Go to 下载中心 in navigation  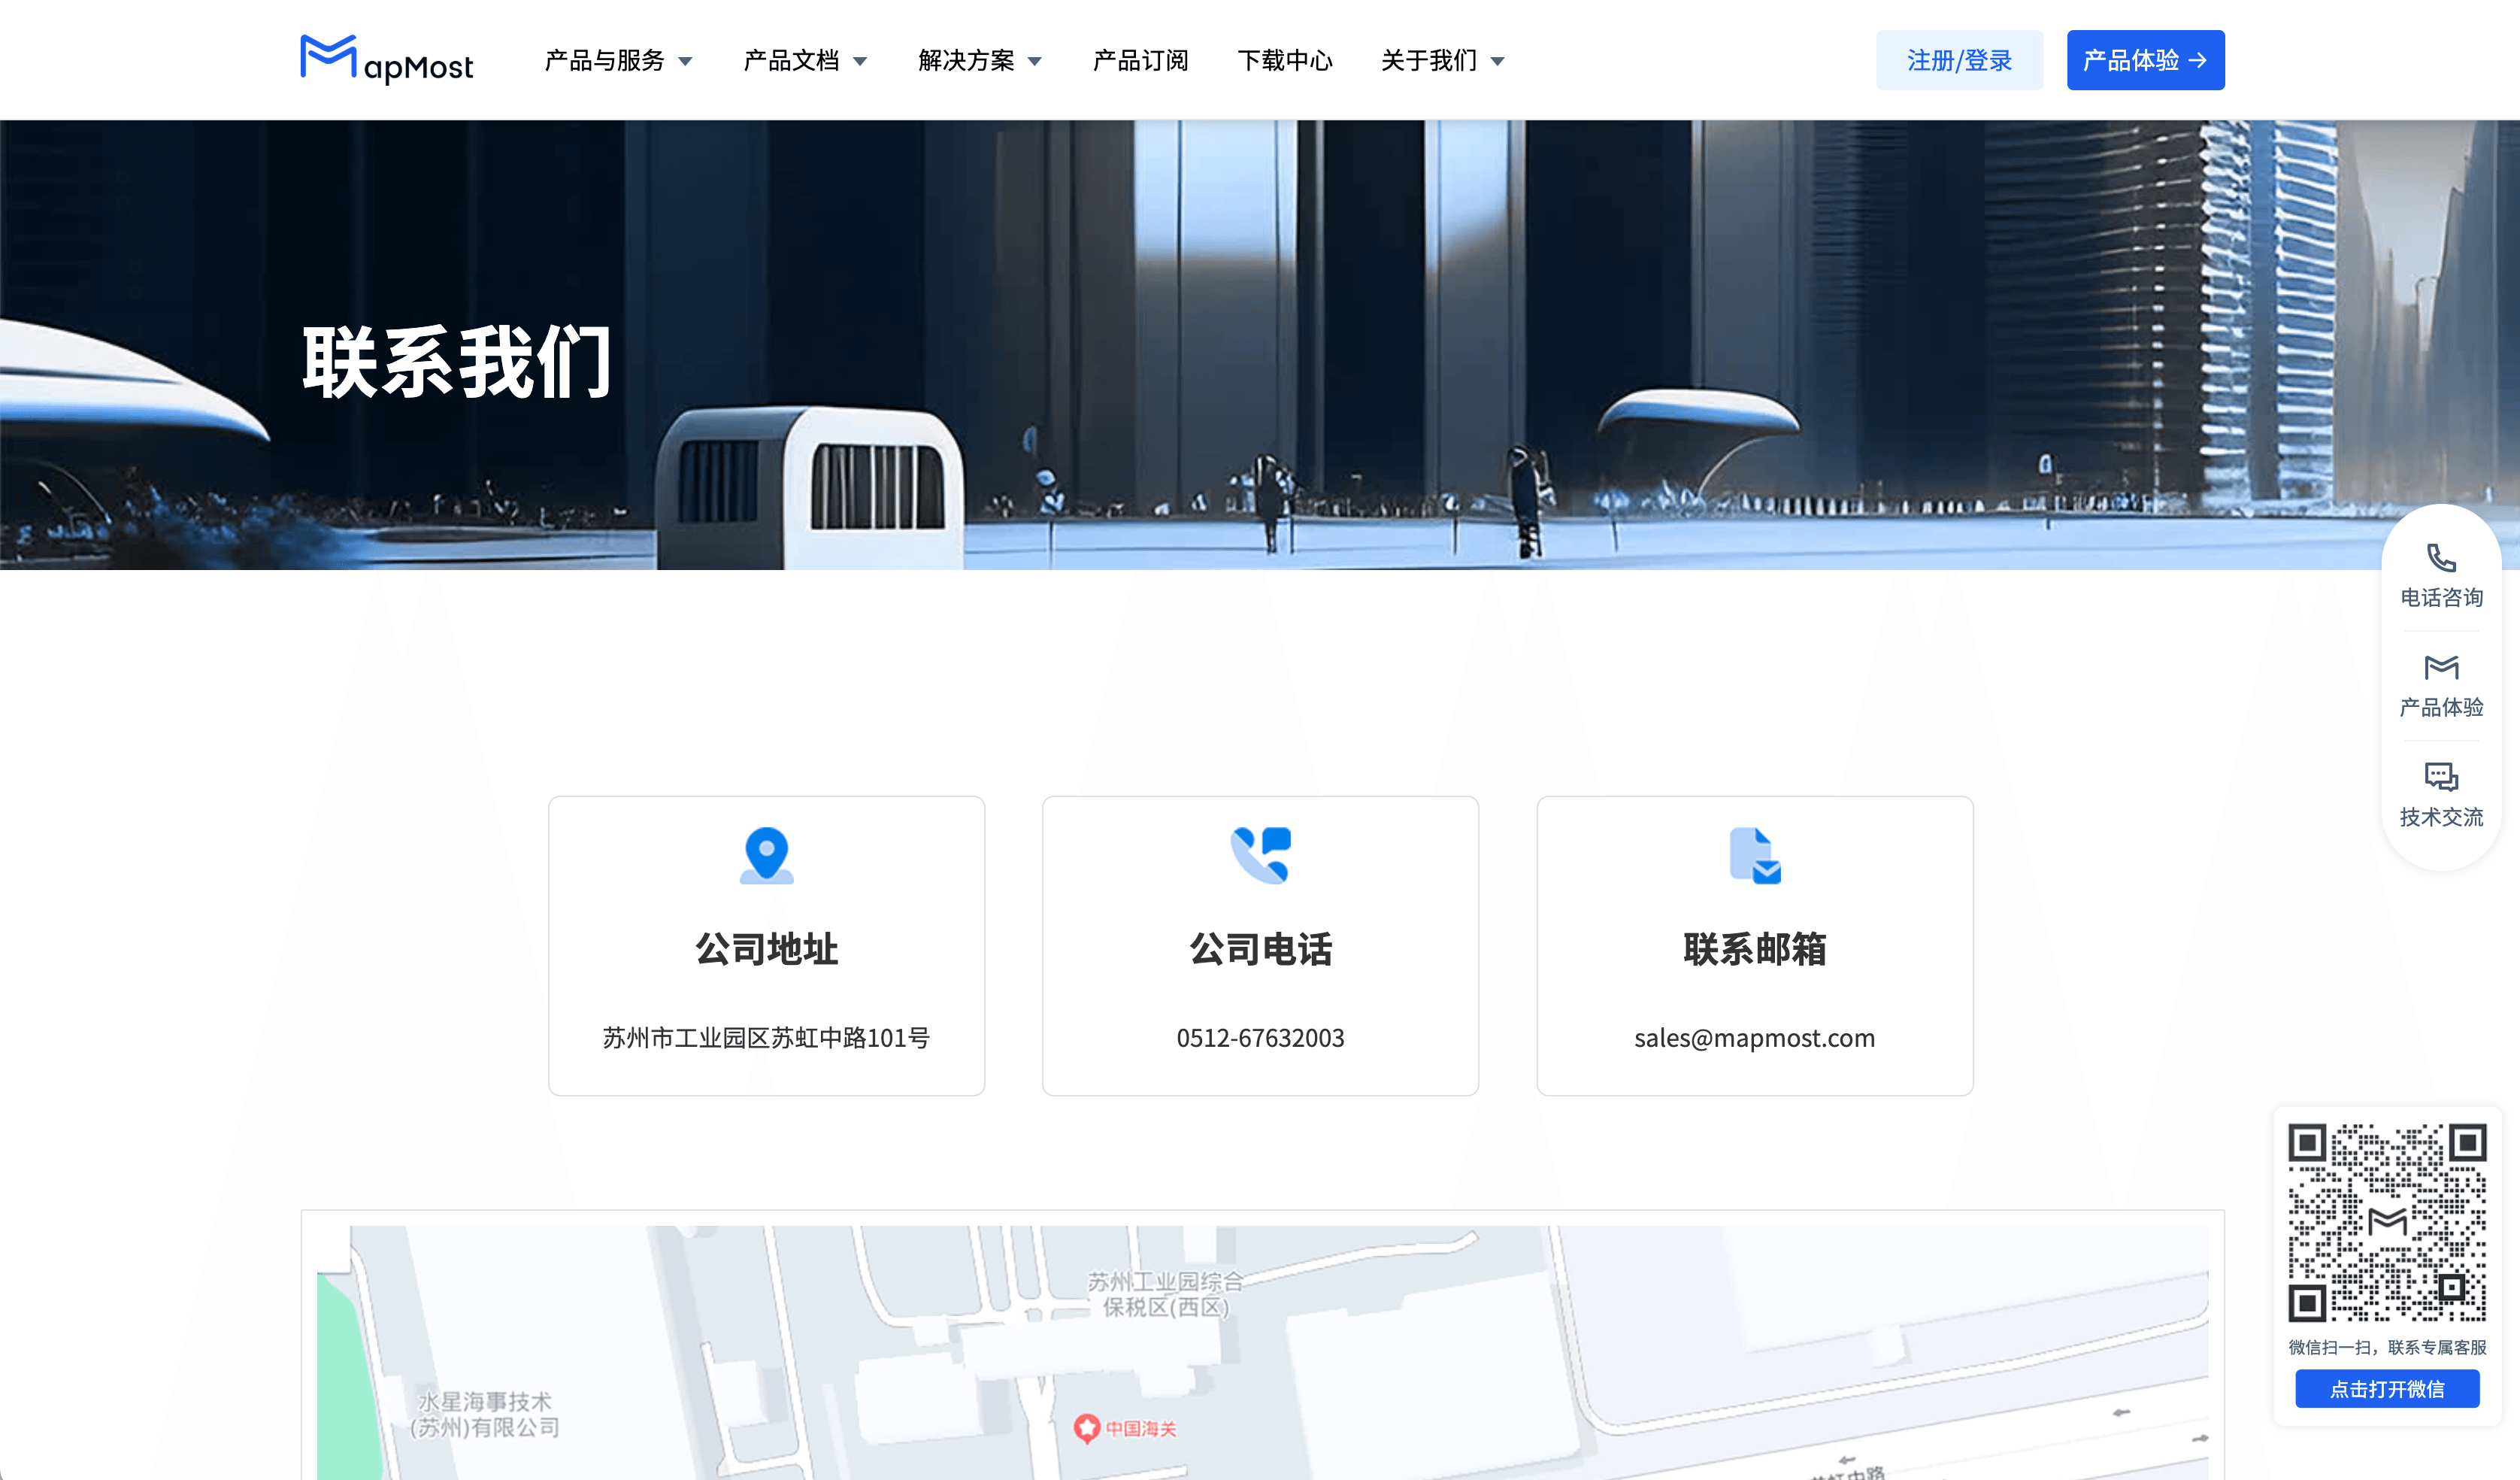(x=1284, y=61)
